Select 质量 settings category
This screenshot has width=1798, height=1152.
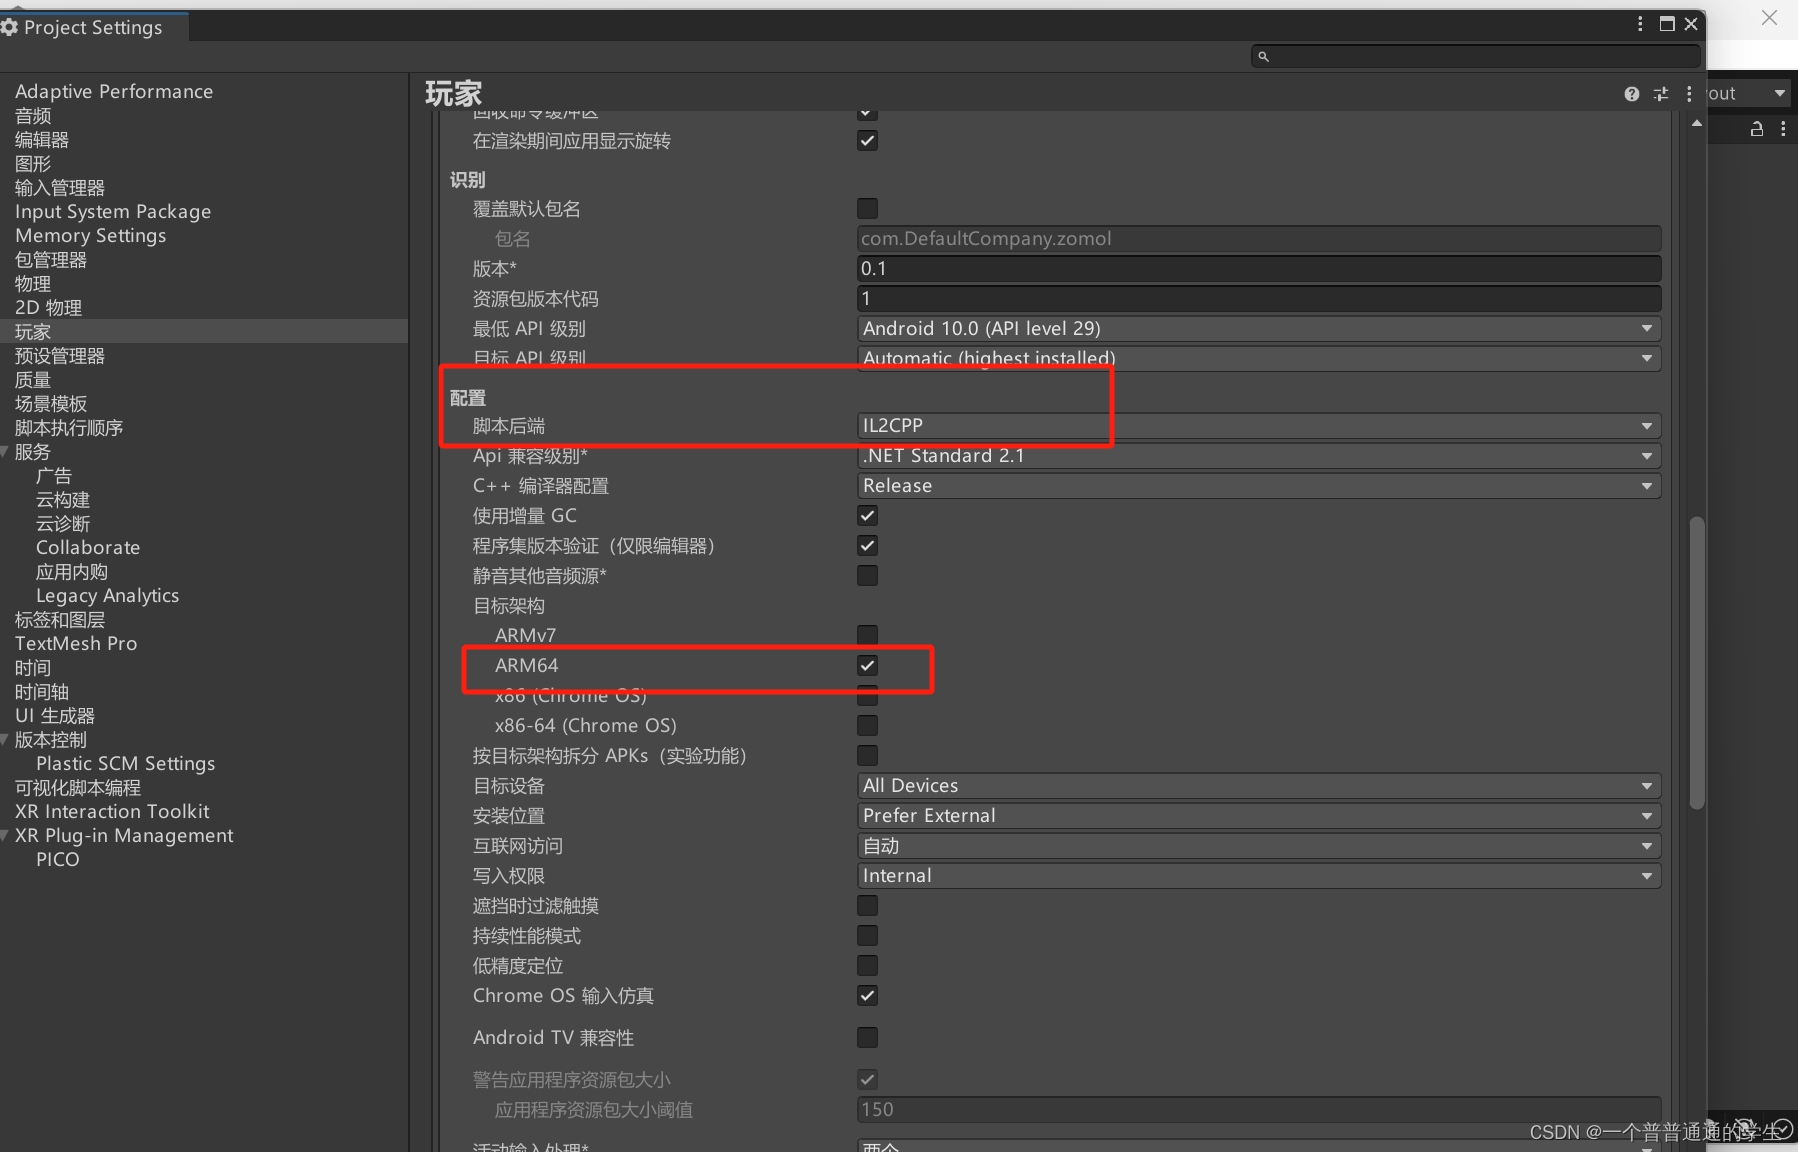(33, 380)
